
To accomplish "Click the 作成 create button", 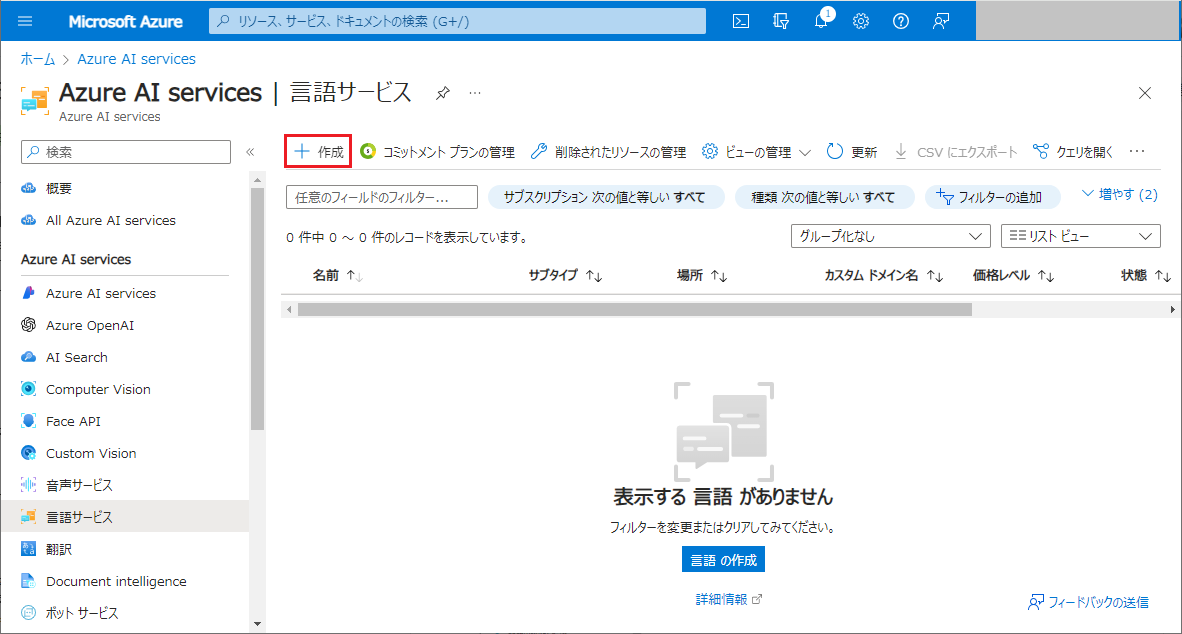I will click(x=318, y=152).
